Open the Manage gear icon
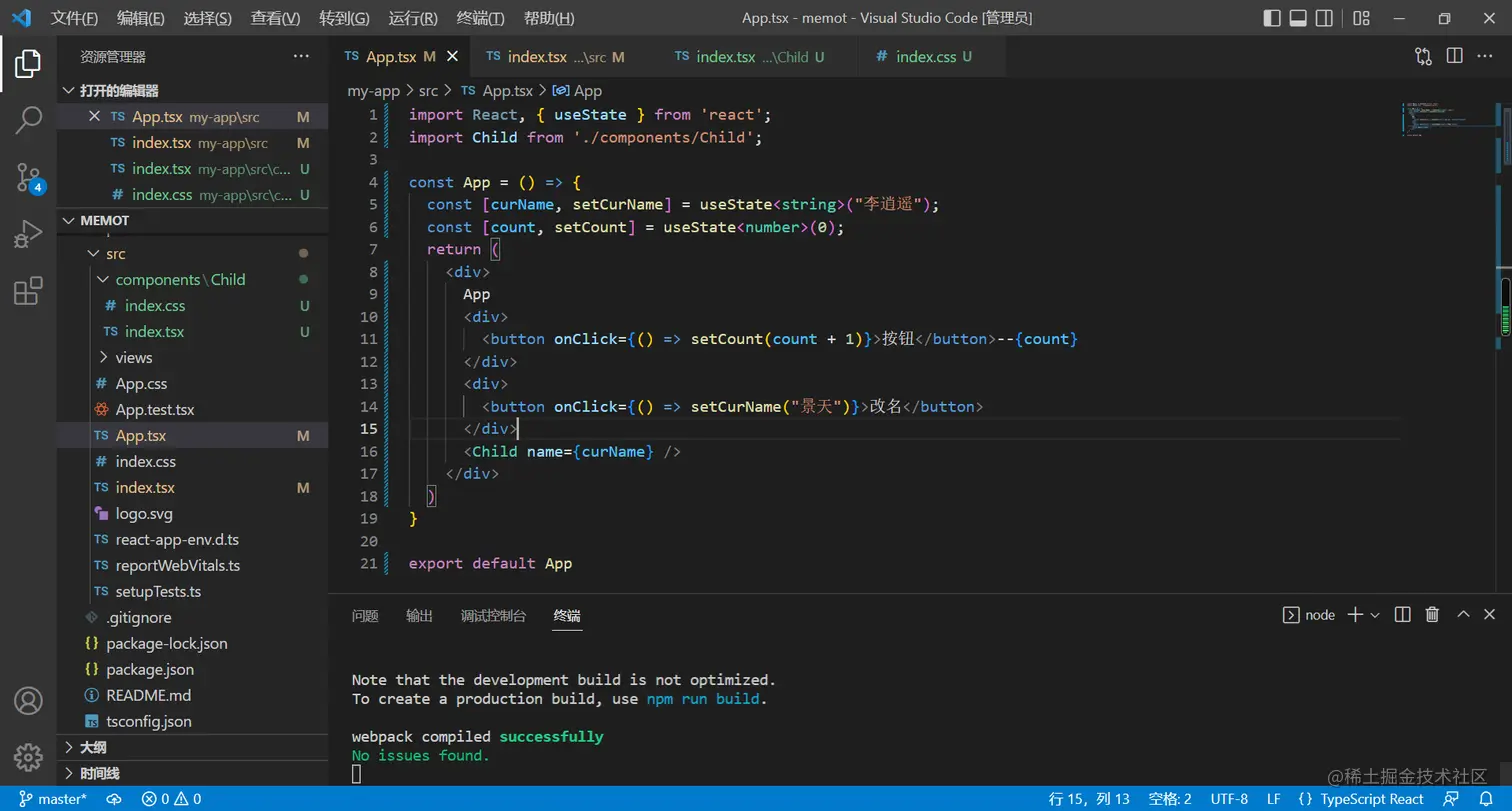The width and height of the screenshot is (1512, 811). tap(28, 757)
